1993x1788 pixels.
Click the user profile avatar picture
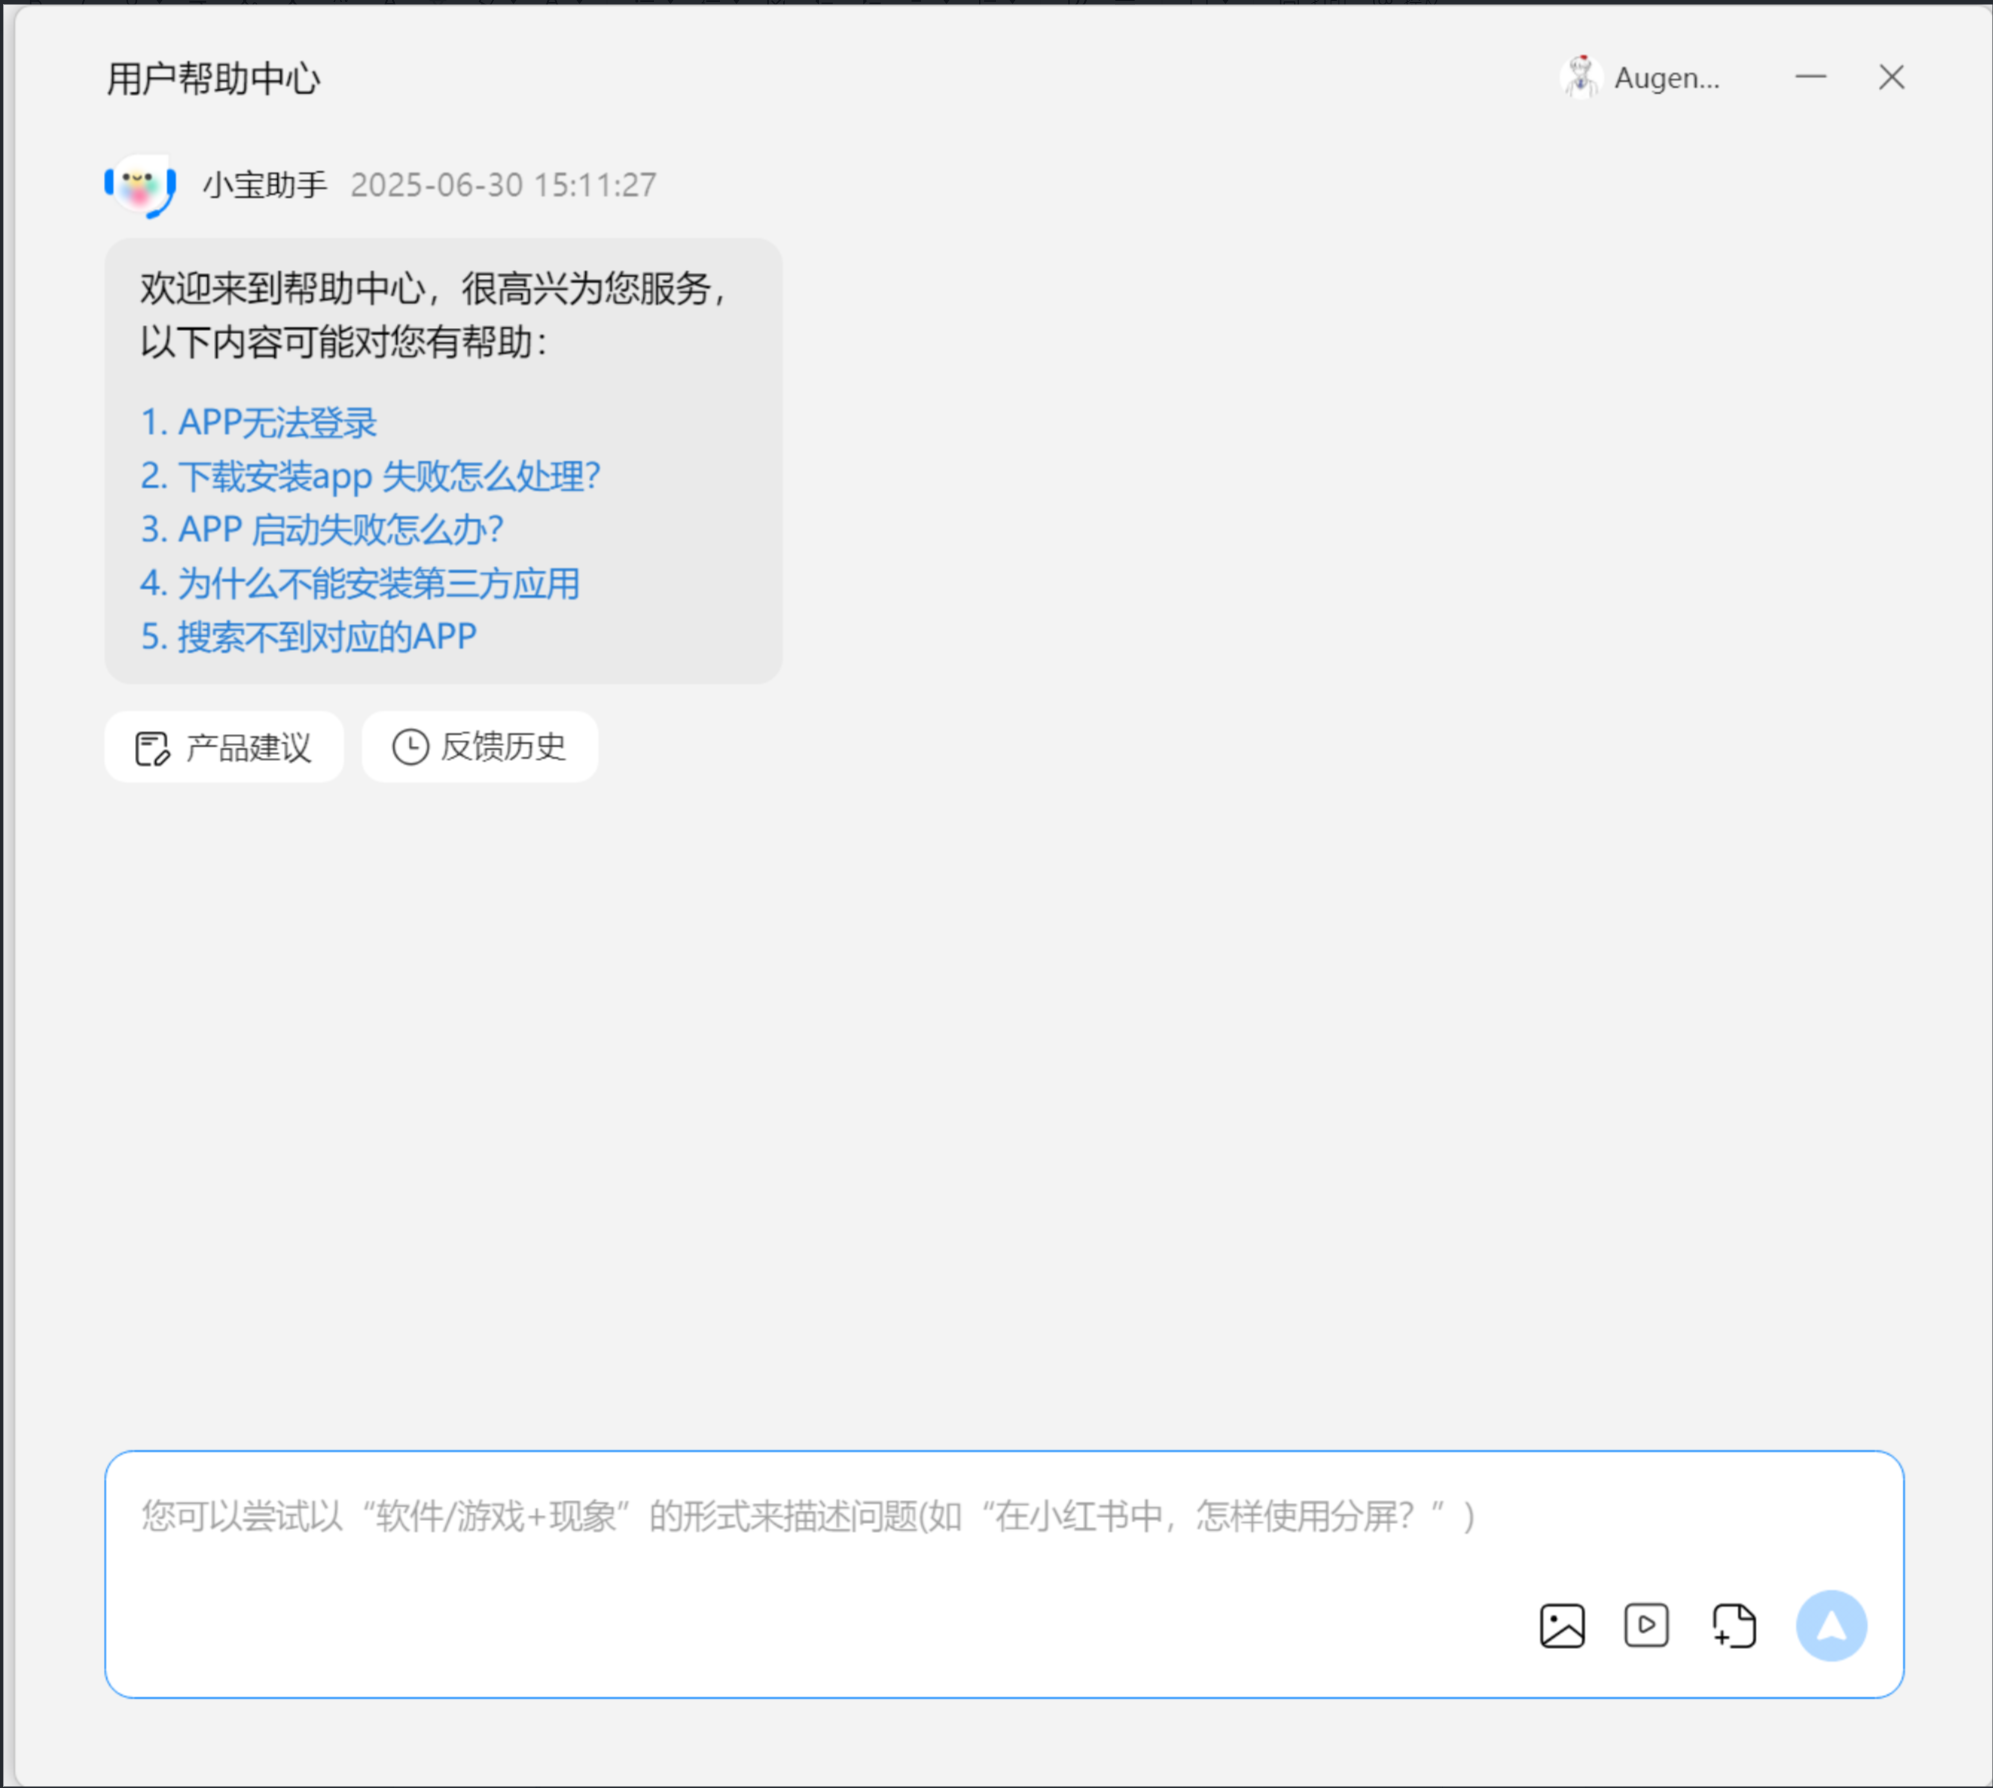[1581, 77]
